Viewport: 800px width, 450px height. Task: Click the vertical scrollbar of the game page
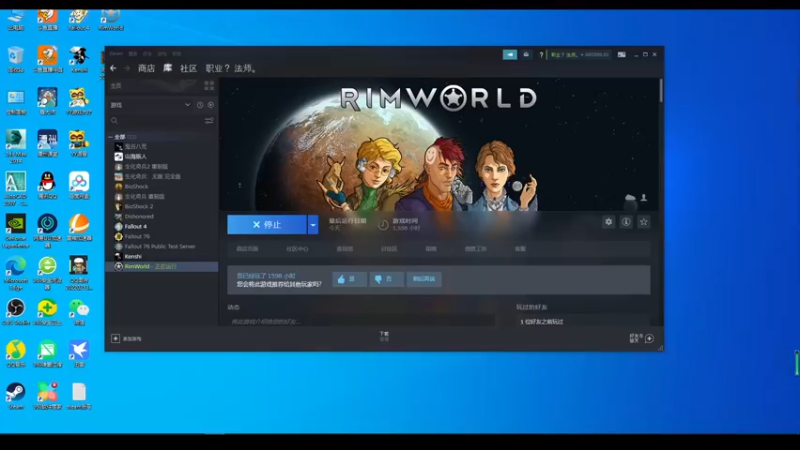661,92
